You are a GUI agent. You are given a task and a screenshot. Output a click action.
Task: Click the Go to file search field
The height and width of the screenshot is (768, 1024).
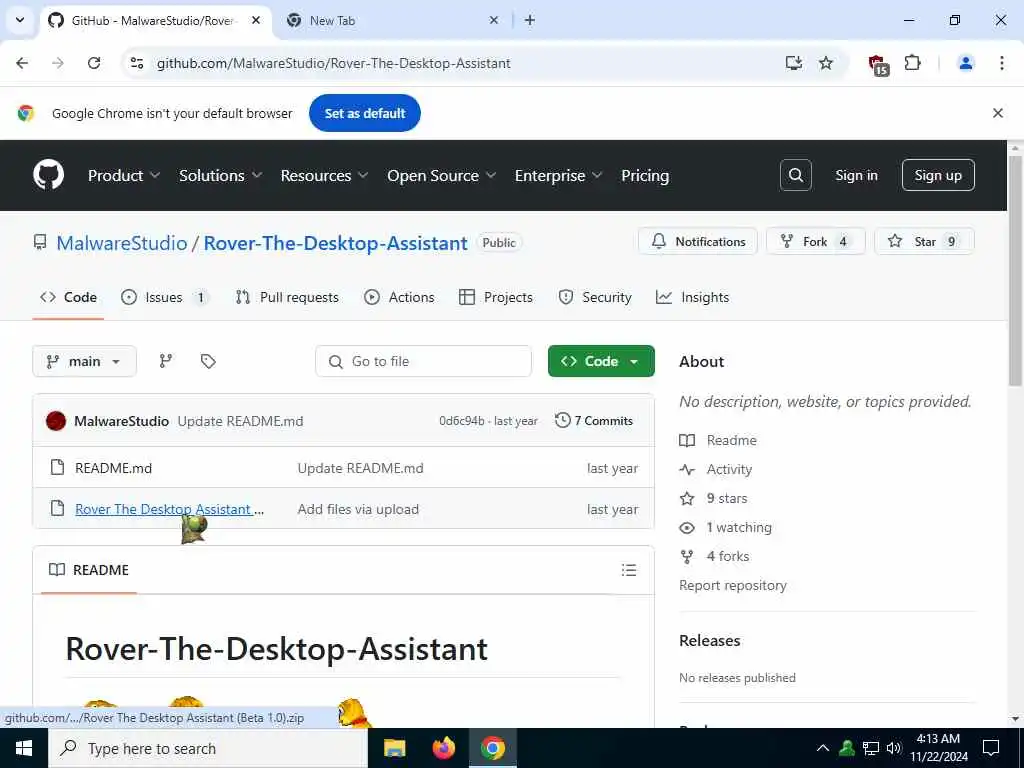pos(423,361)
